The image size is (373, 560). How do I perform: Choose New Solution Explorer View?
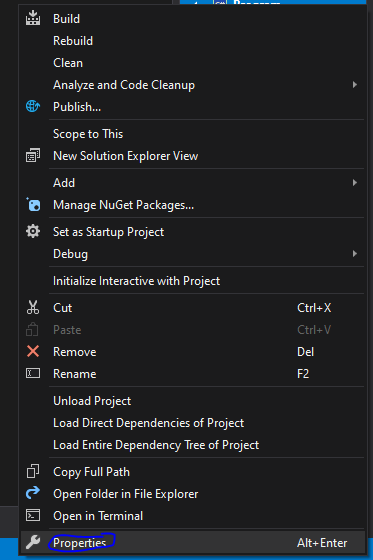(192, 156)
